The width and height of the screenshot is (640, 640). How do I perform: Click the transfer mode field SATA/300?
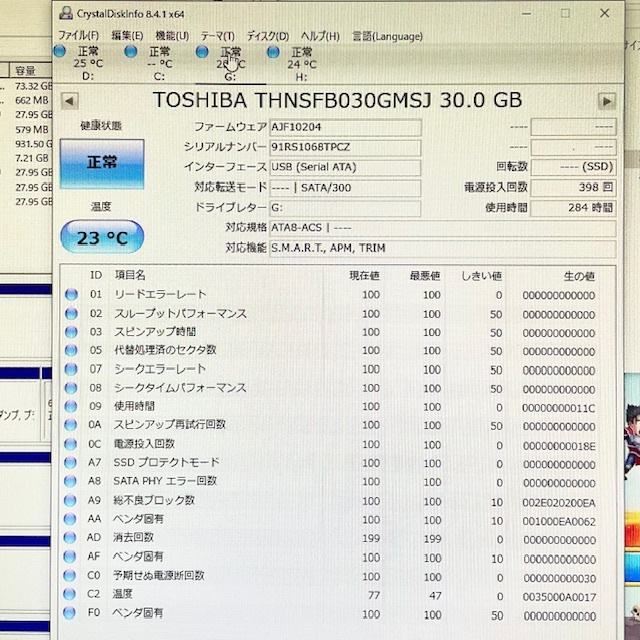tap(345, 188)
